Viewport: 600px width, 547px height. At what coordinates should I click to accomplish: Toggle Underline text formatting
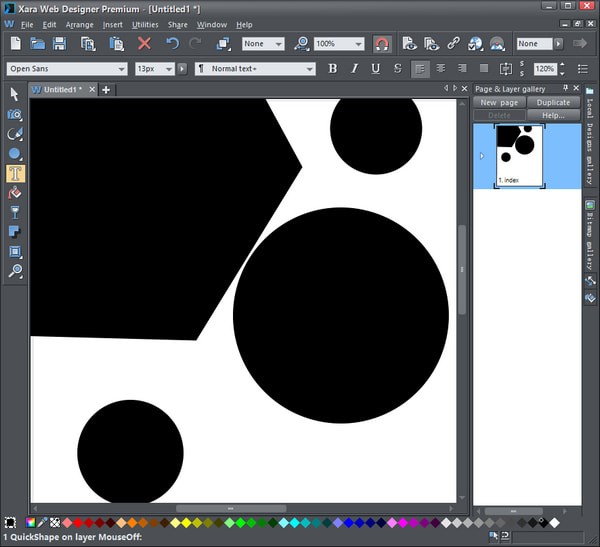[x=375, y=69]
